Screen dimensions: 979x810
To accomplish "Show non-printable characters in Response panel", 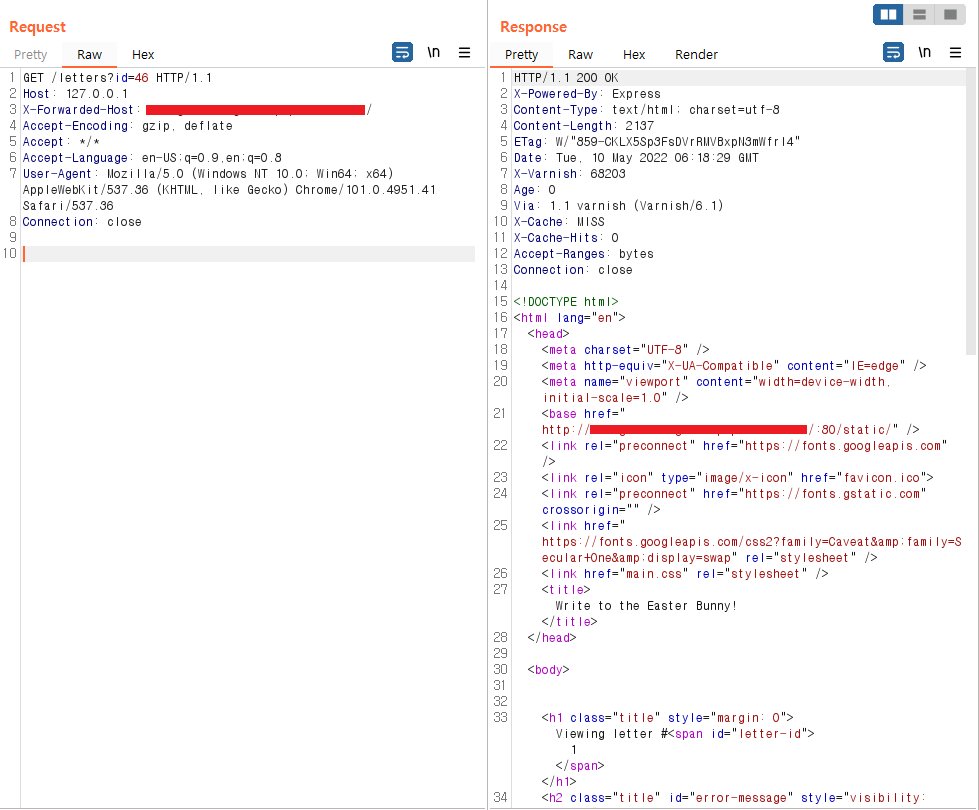I will (x=925, y=52).
